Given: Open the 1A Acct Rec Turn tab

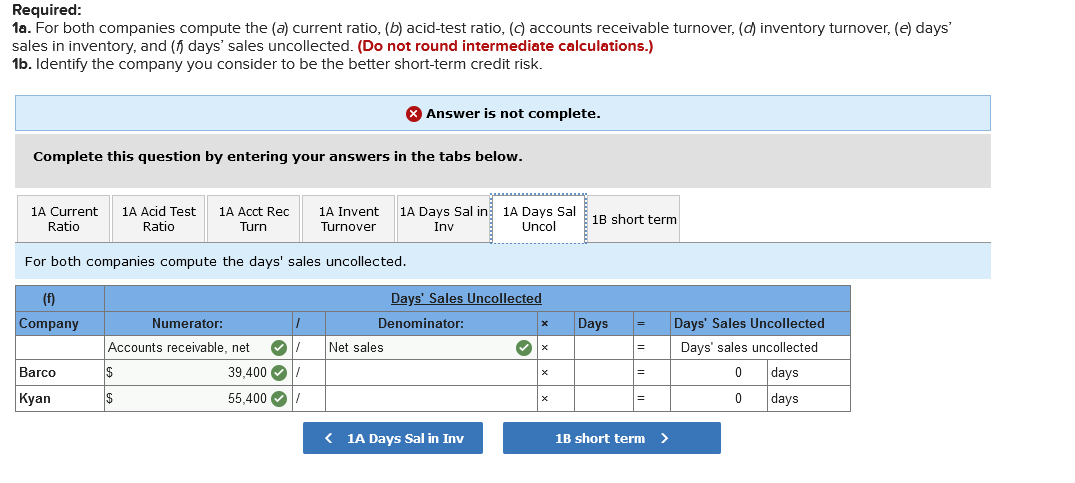Looking at the screenshot, I should pyautogui.click(x=254, y=219).
